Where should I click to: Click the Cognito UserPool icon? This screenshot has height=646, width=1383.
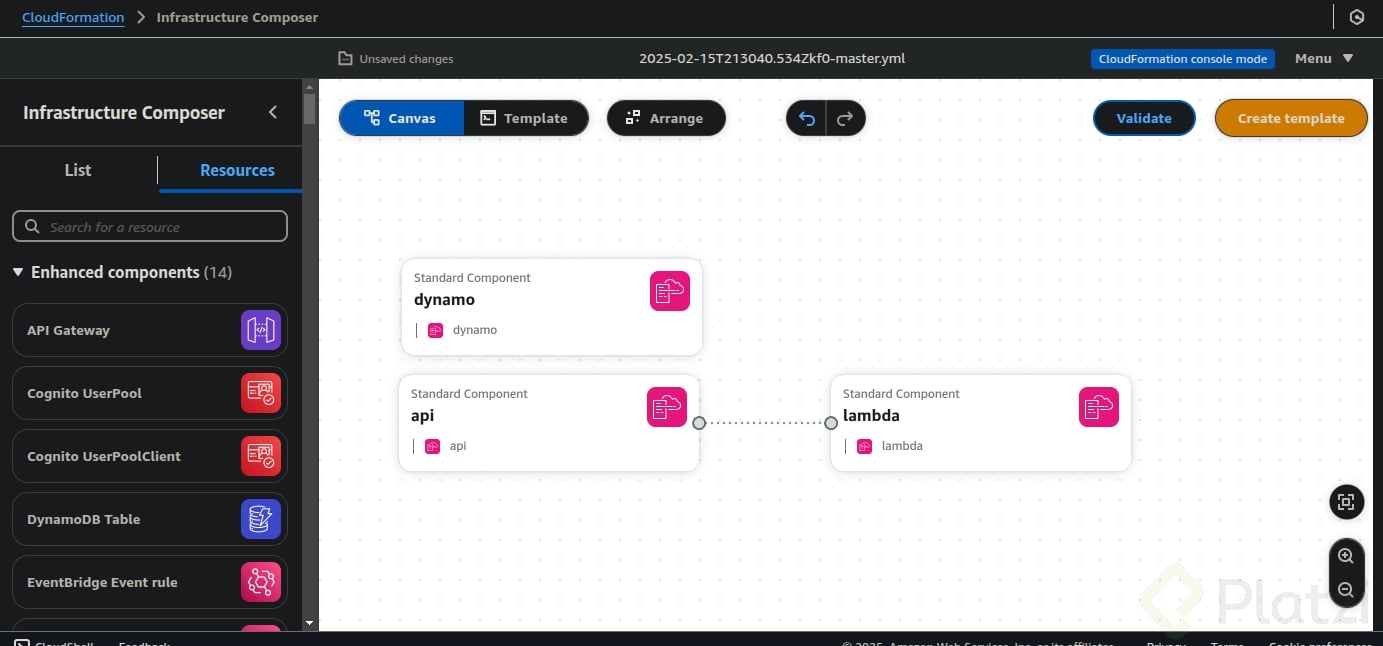click(x=261, y=393)
